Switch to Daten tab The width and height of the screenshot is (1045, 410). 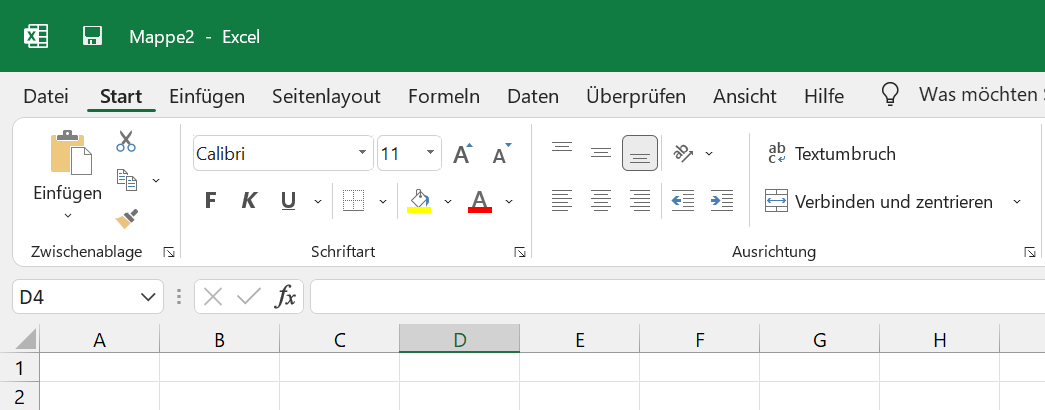click(533, 96)
